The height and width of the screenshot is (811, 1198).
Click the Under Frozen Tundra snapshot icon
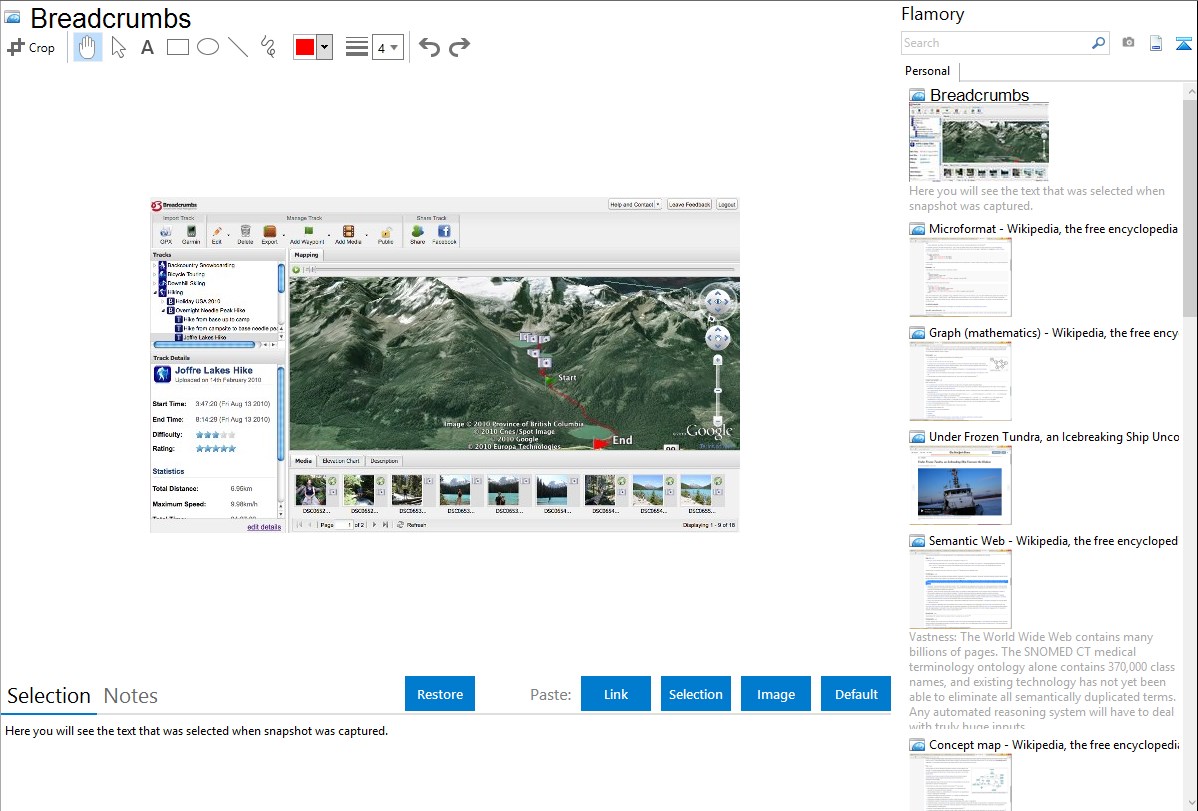tap(918, 437)
